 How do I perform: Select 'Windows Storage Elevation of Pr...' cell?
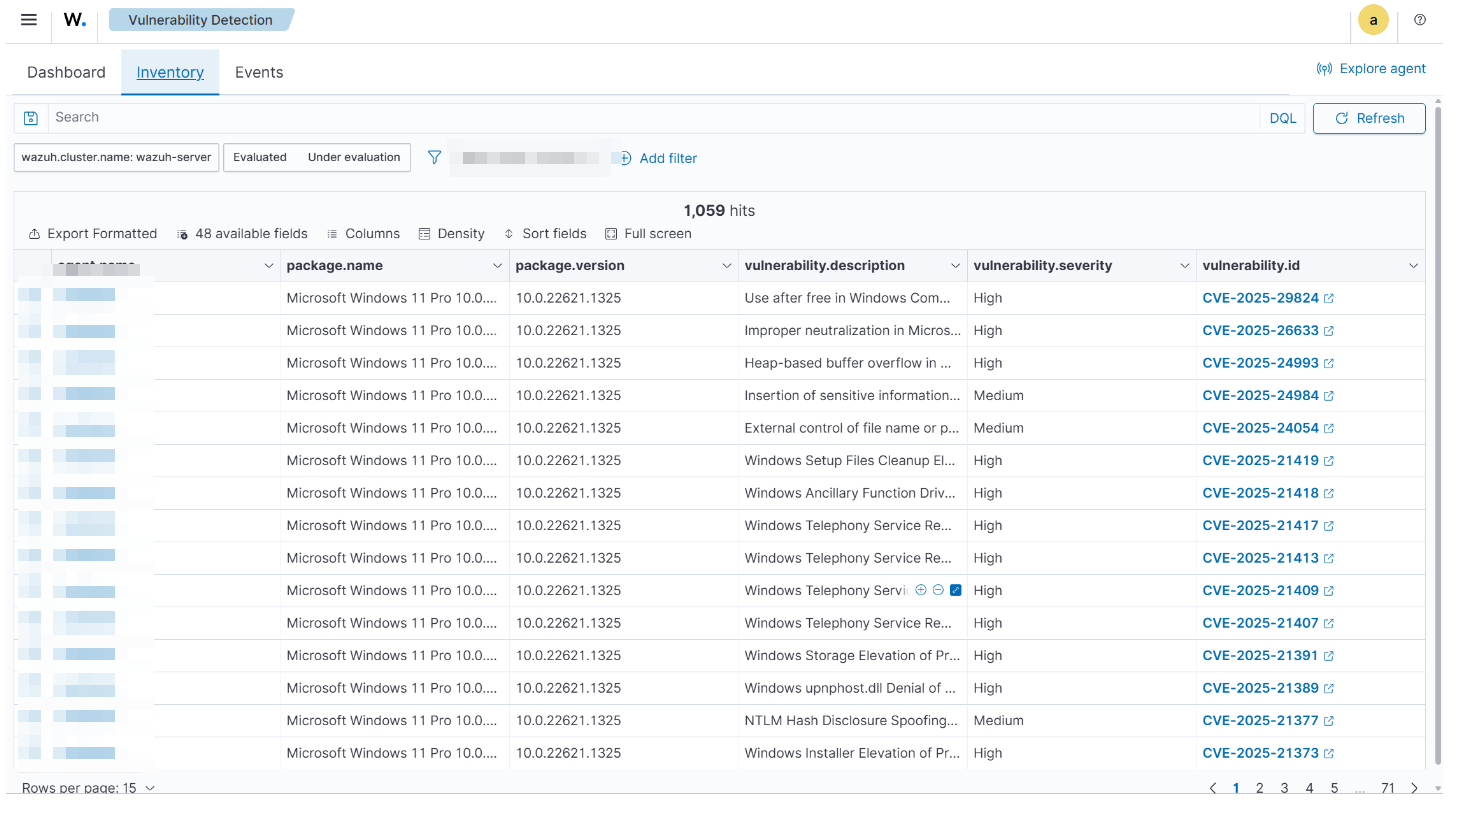853,655
